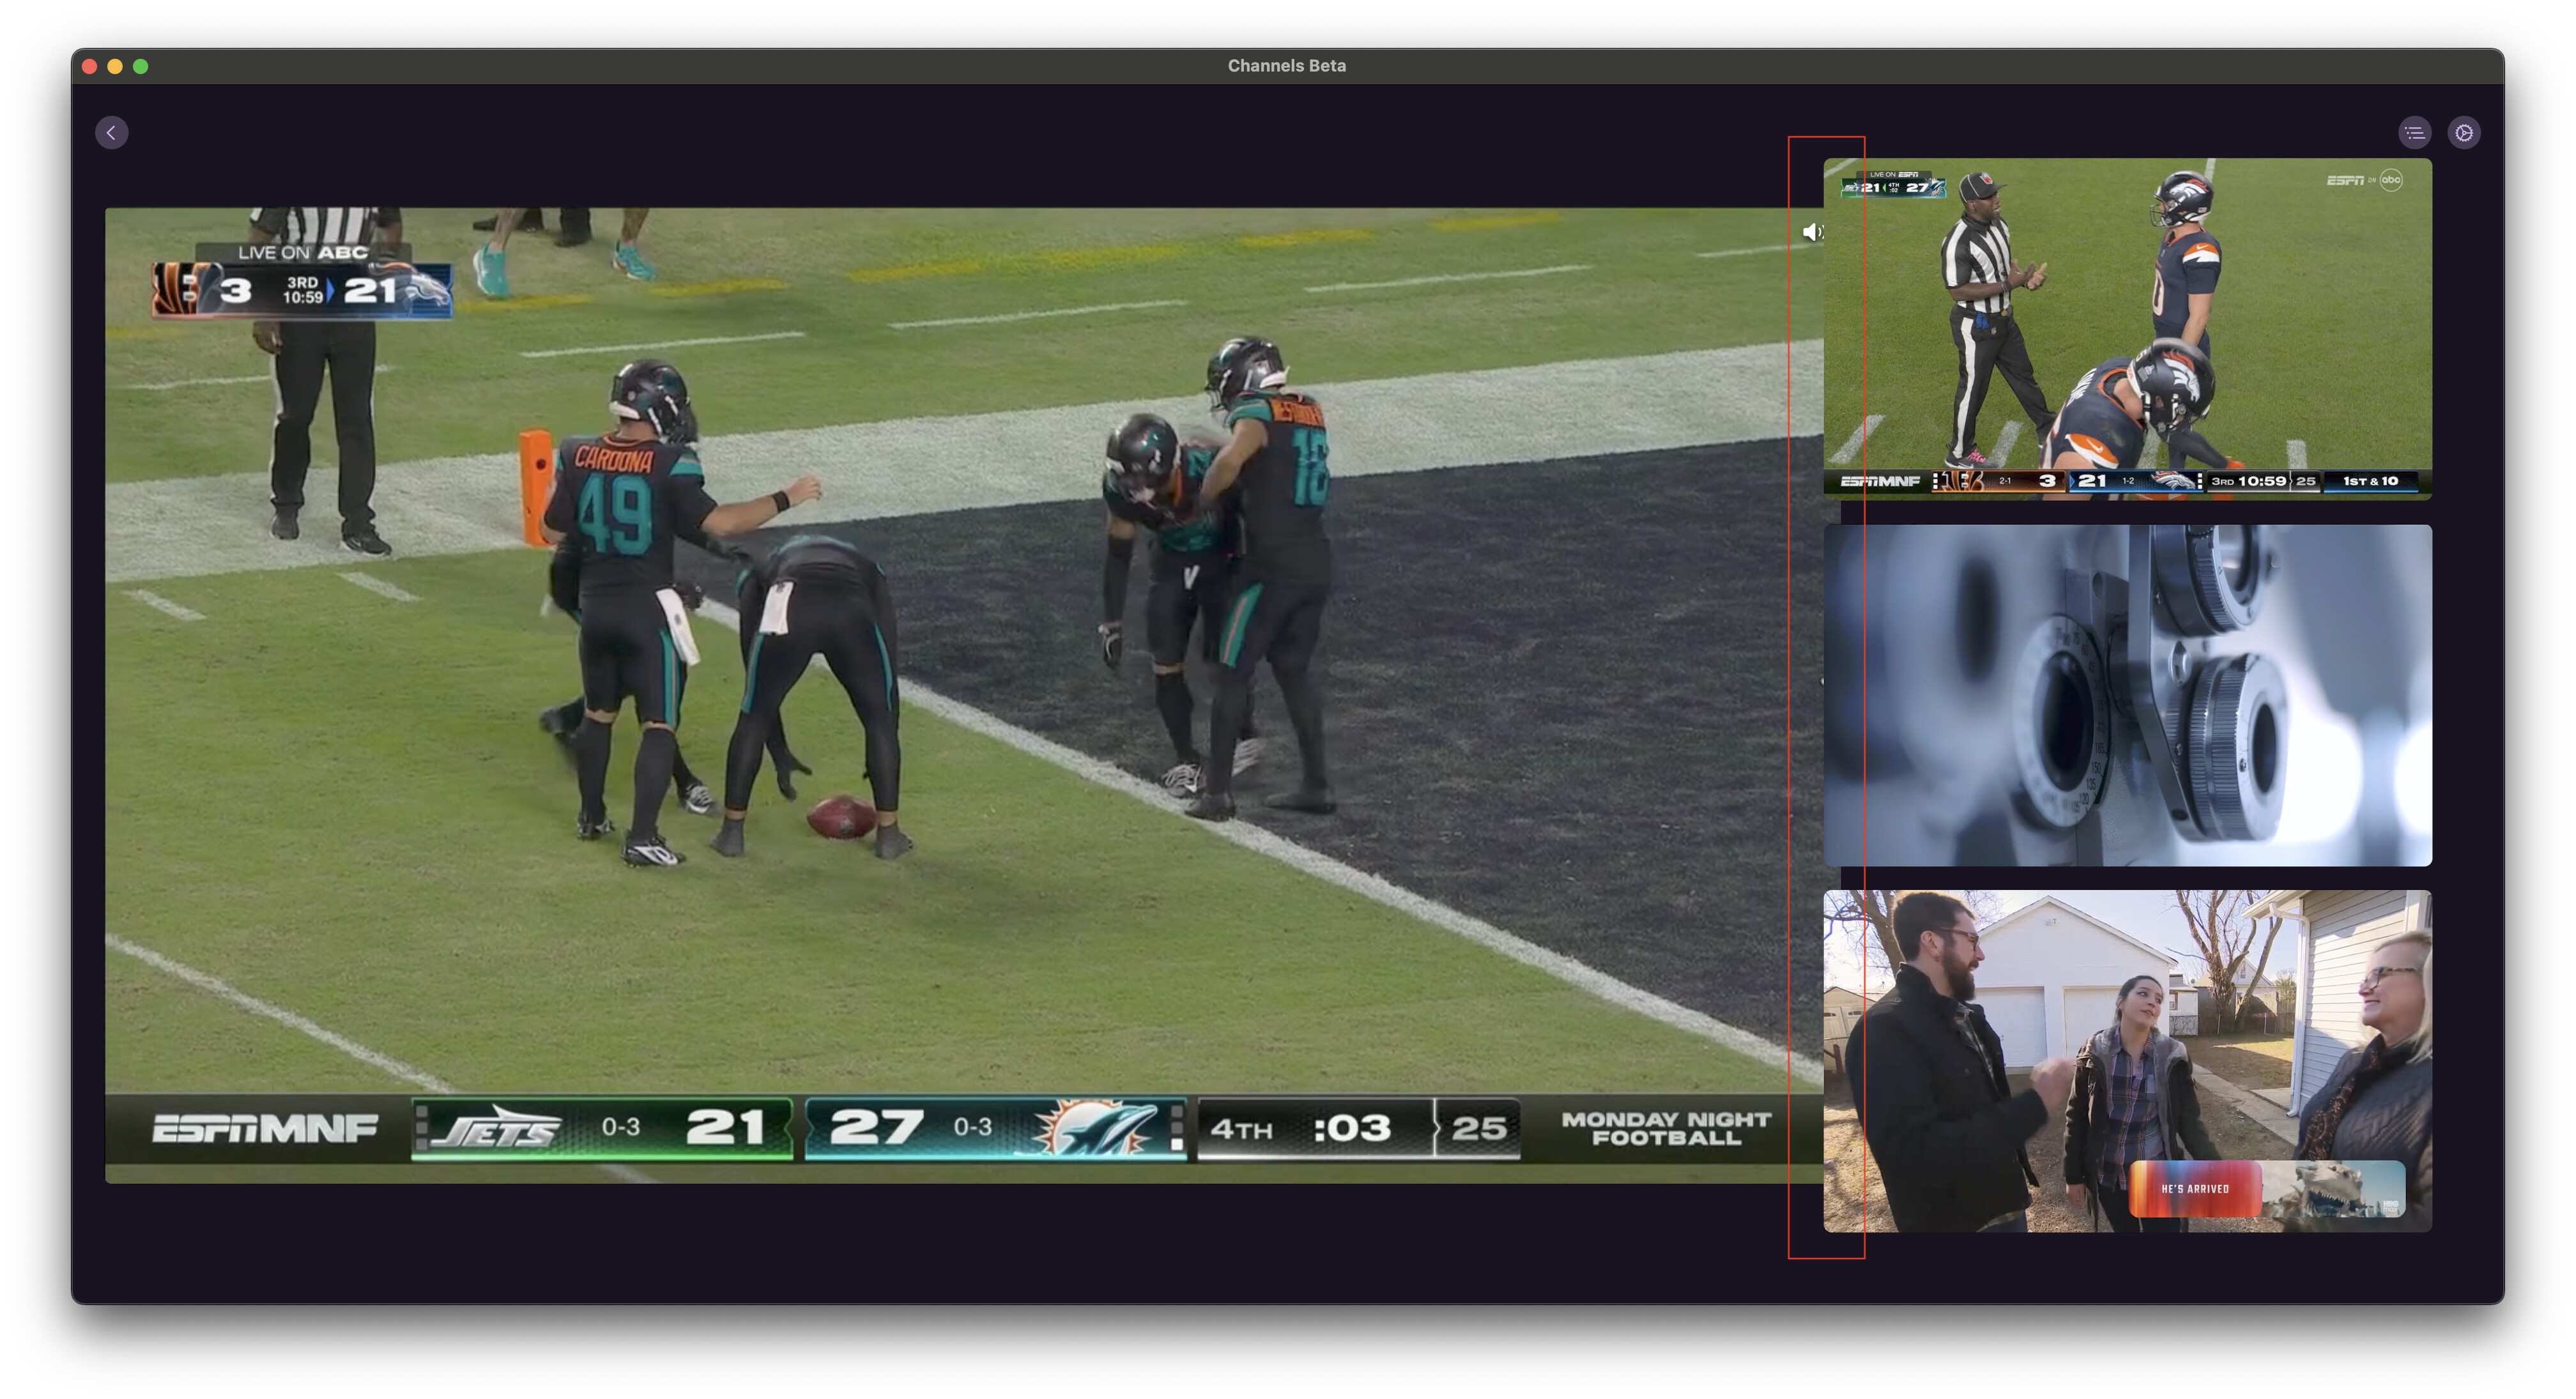Go back using the chevron button

(111, 133)
